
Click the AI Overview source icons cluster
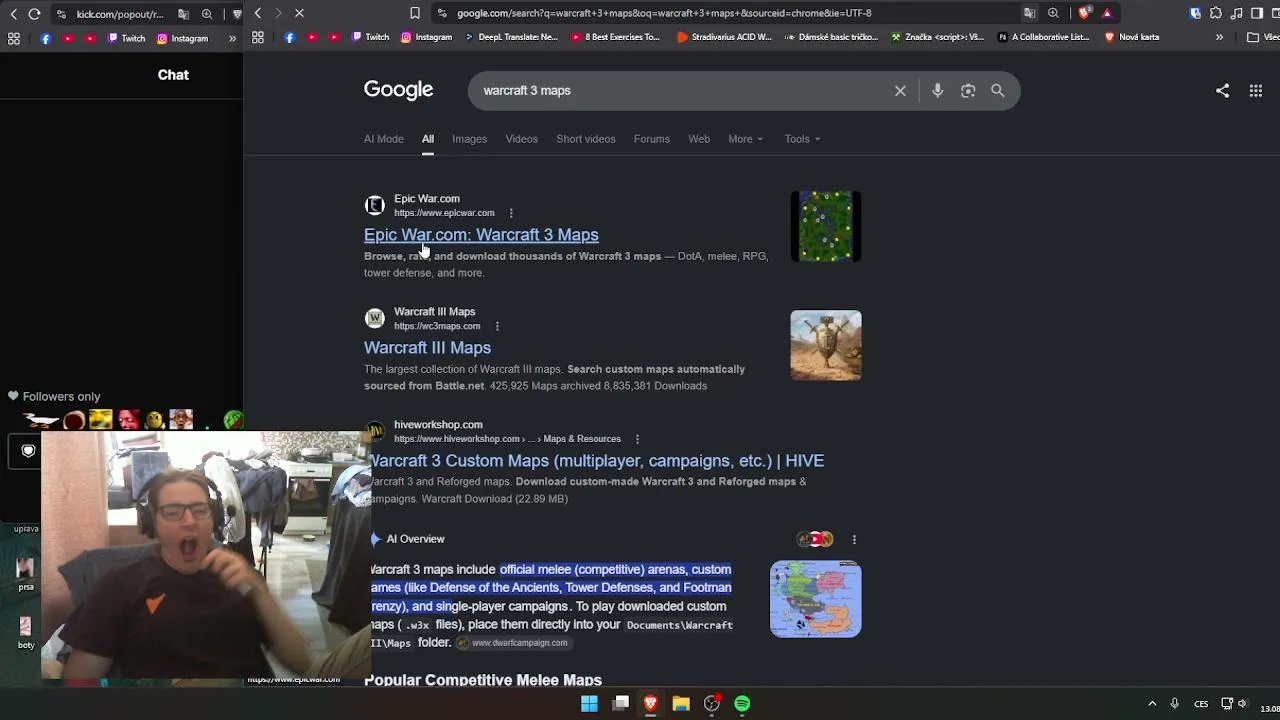[x=815, y=539]
